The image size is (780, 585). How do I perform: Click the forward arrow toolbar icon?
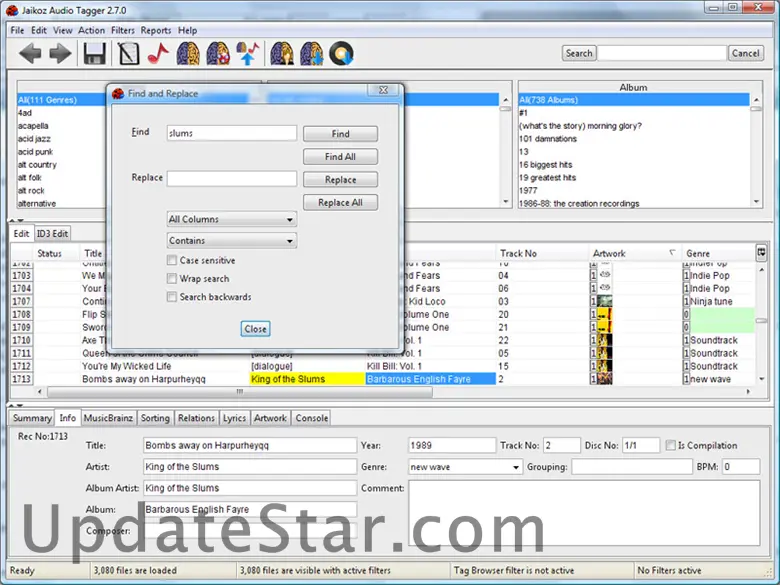pyautogui.click(x=60, y=53)
